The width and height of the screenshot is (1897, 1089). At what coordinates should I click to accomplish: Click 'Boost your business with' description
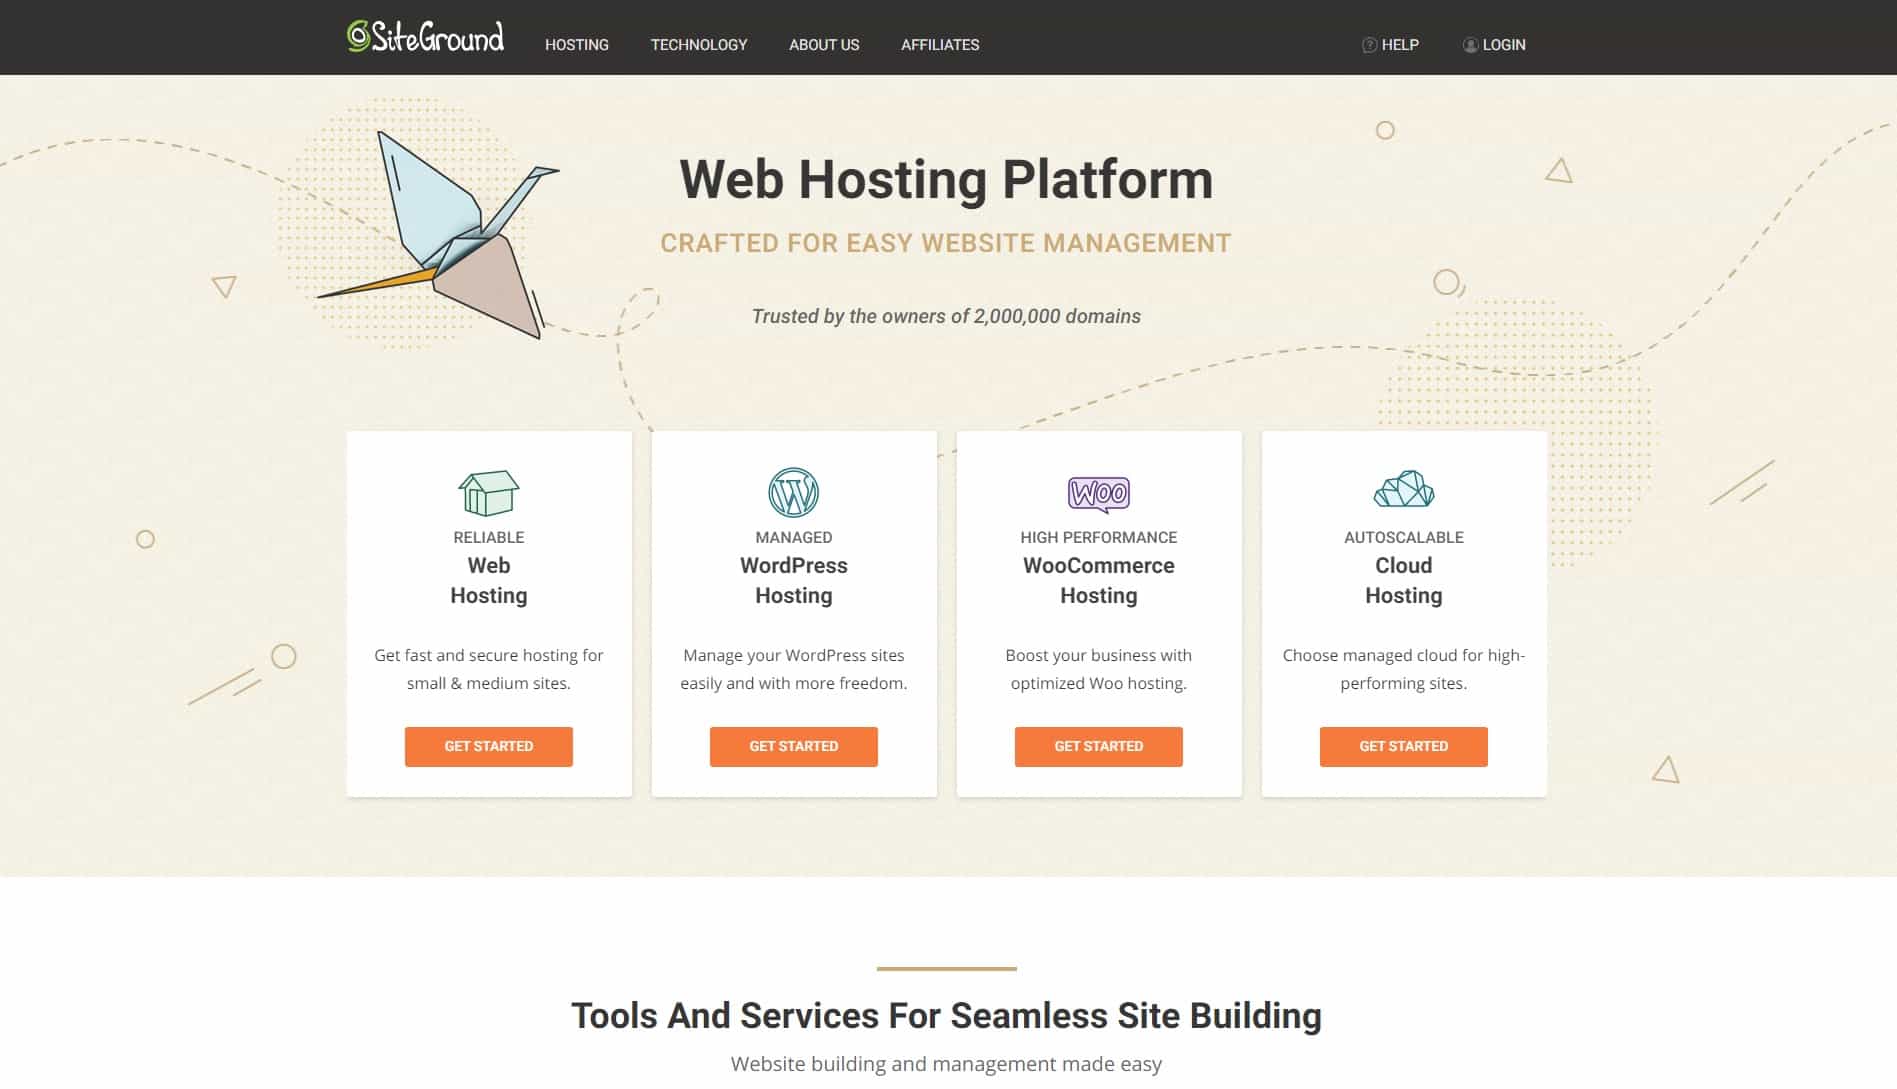(1099, 669)
